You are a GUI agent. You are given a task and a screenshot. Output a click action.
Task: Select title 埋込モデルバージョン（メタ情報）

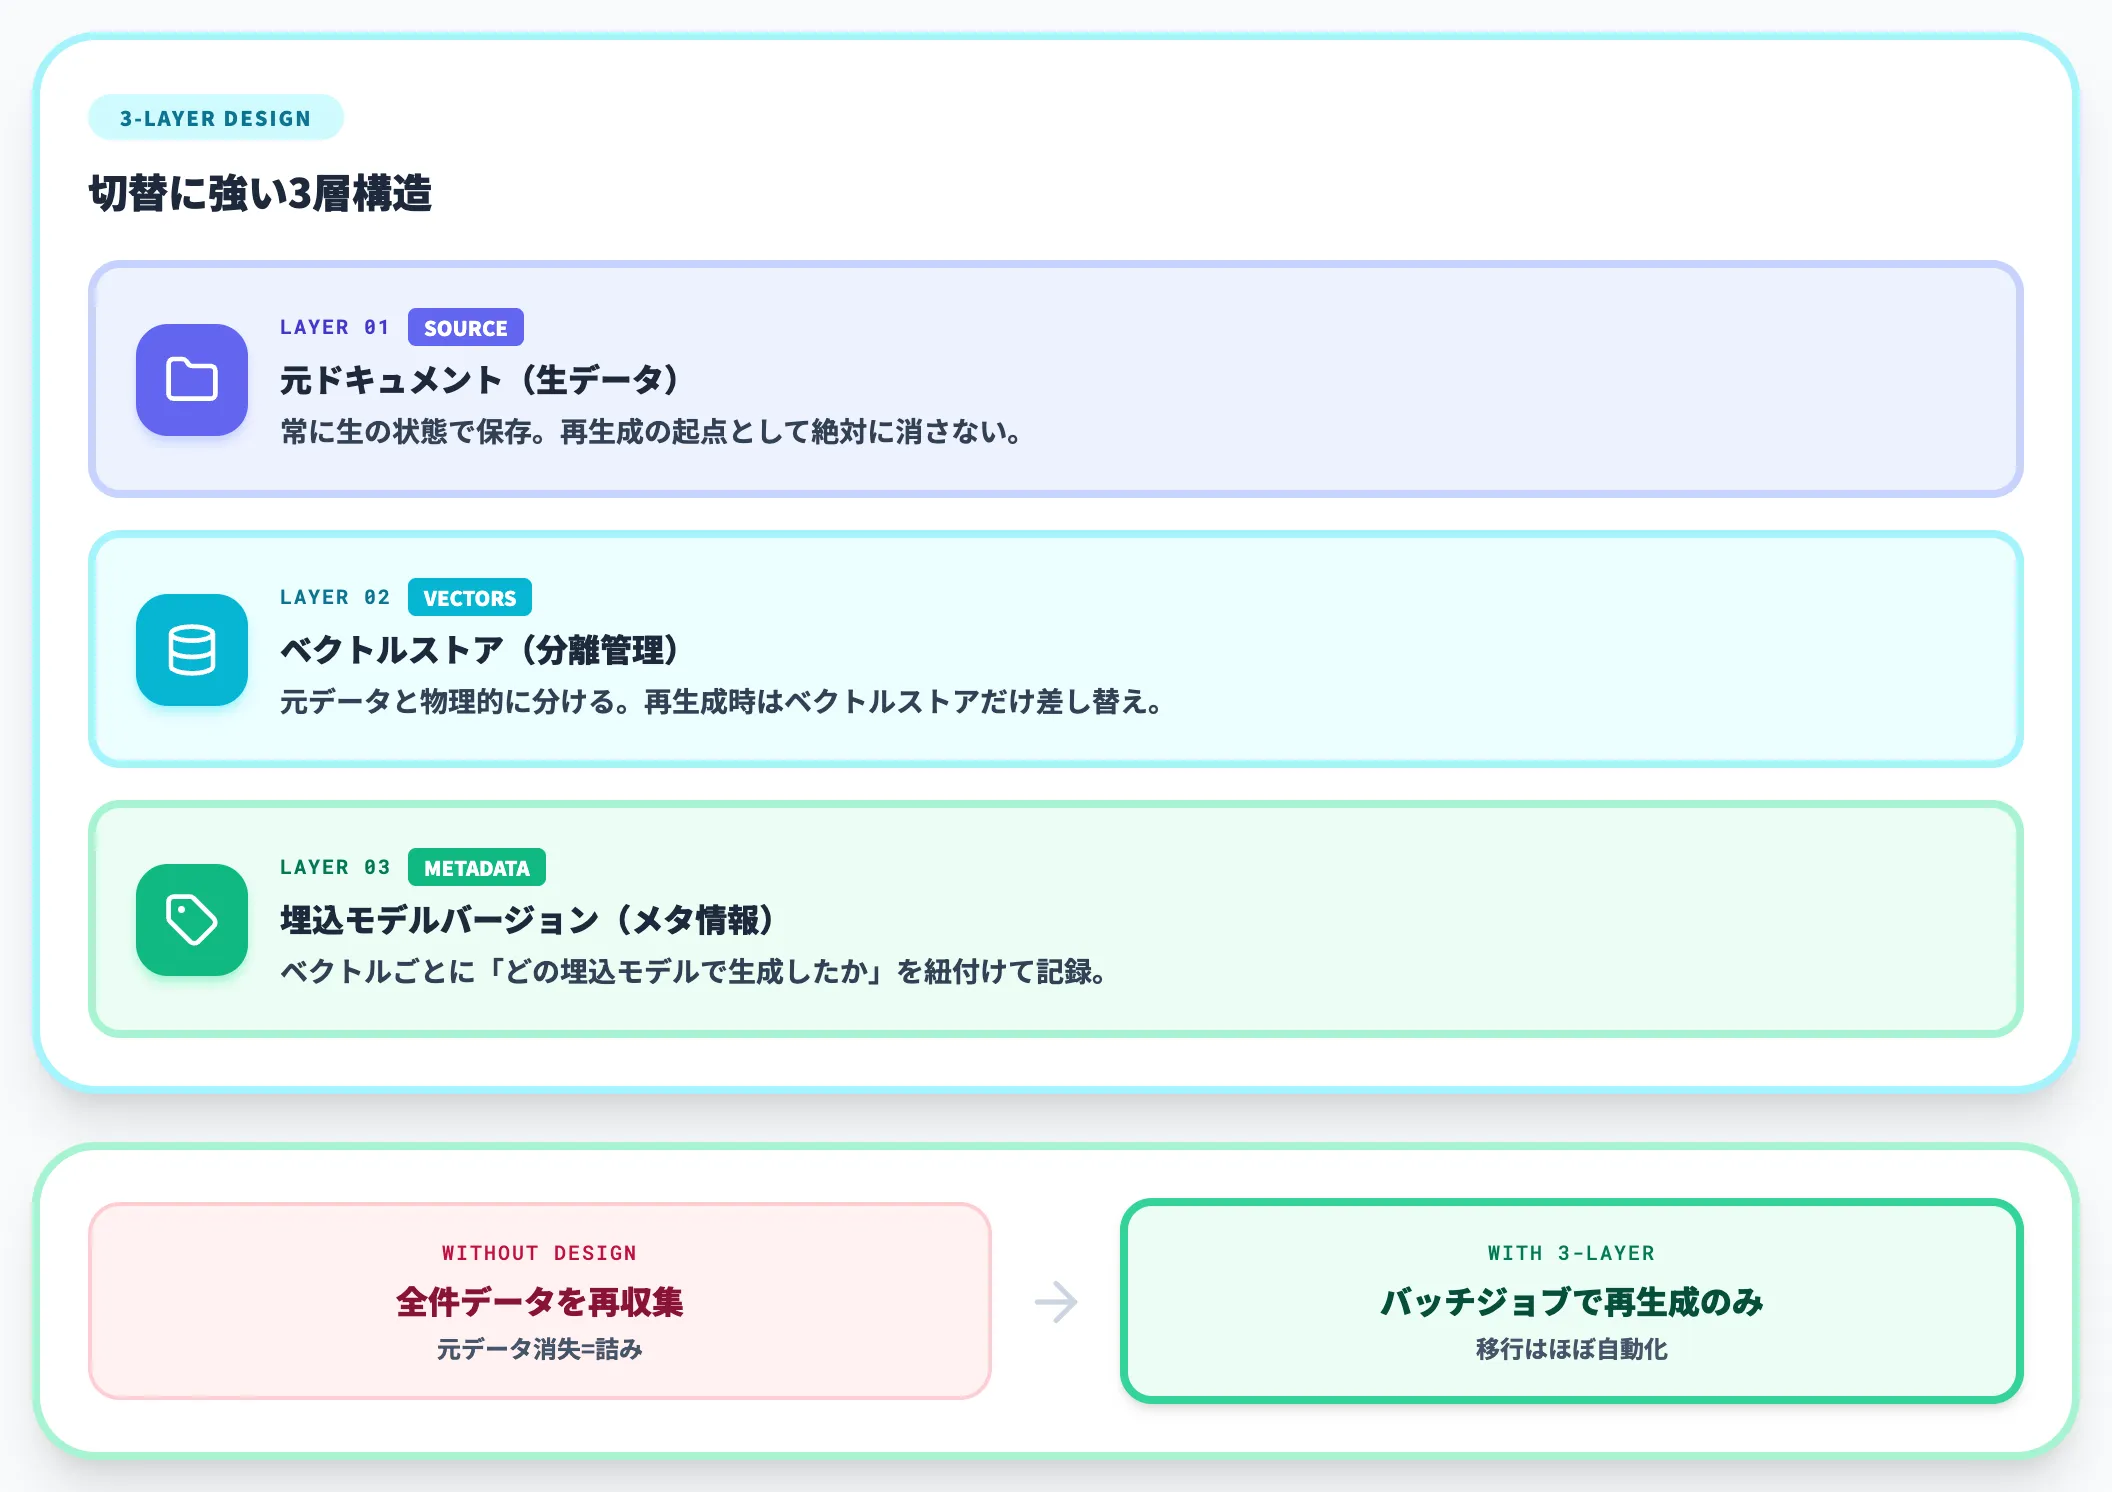530,920
